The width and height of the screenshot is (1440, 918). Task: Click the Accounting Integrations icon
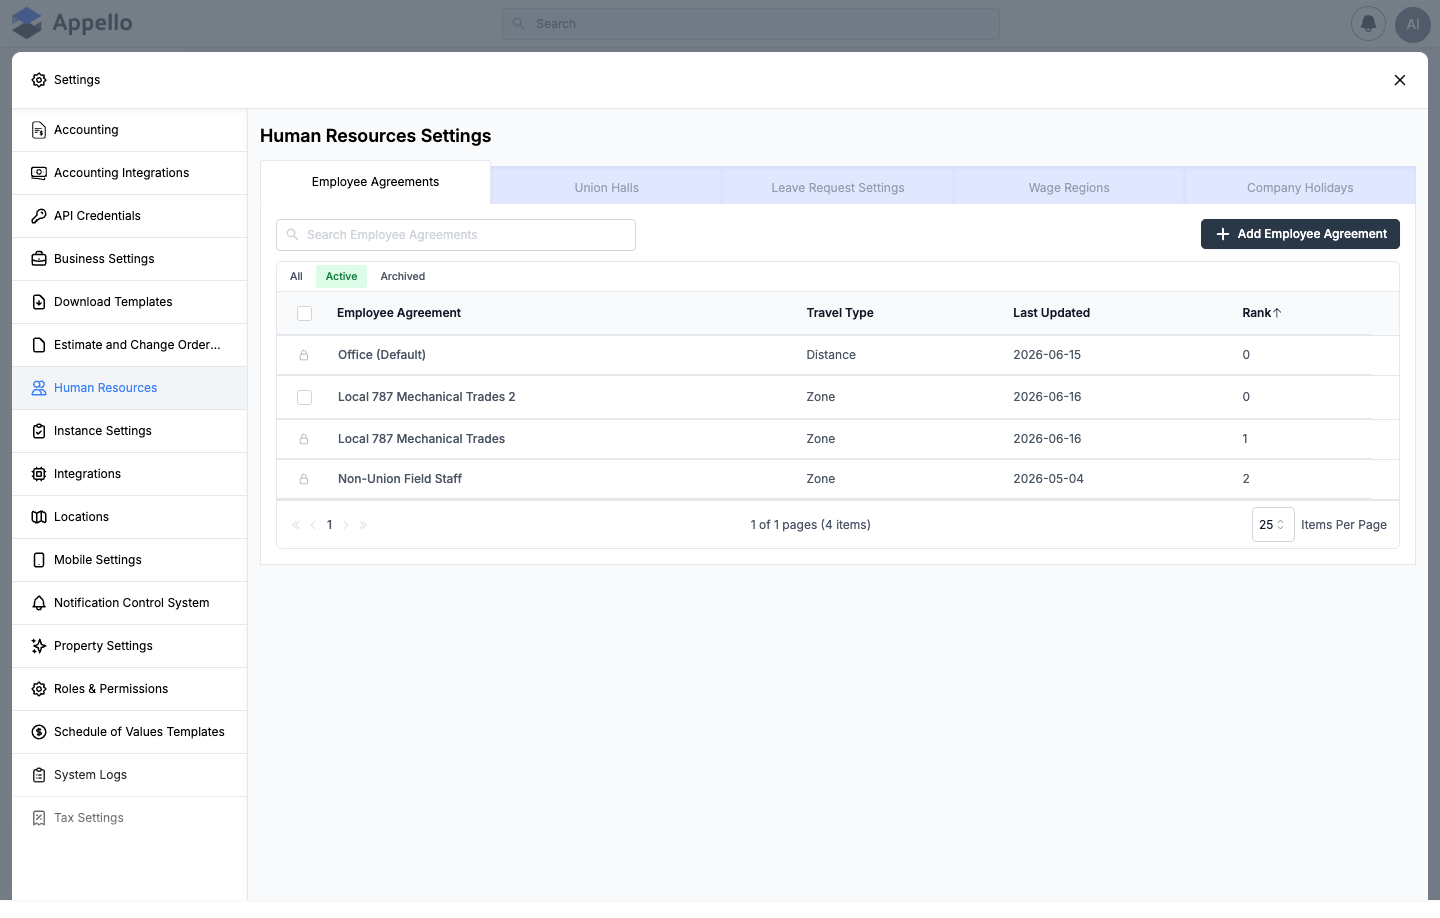39,173
